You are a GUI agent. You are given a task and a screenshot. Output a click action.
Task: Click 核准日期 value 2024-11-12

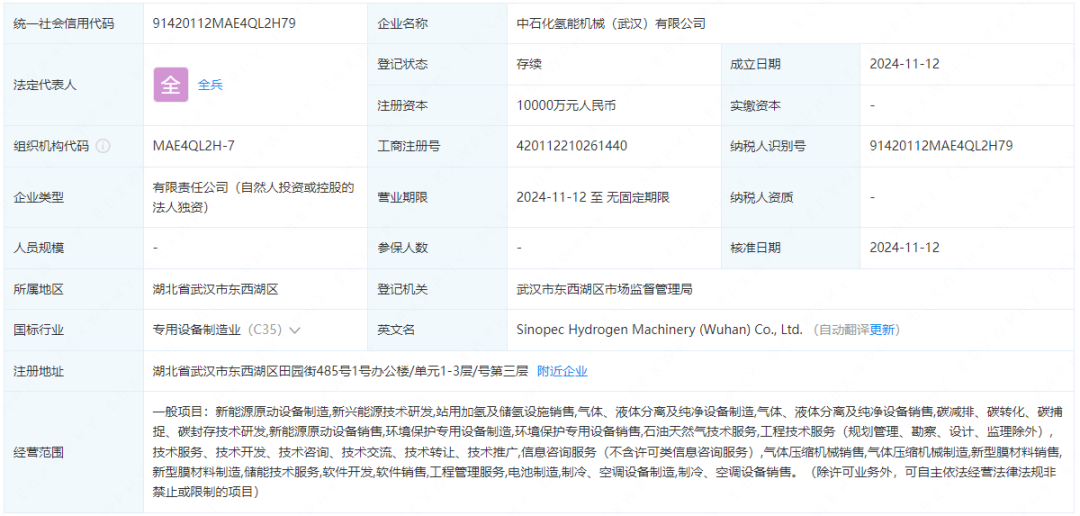pyautogui.click(x=904, y=247)
